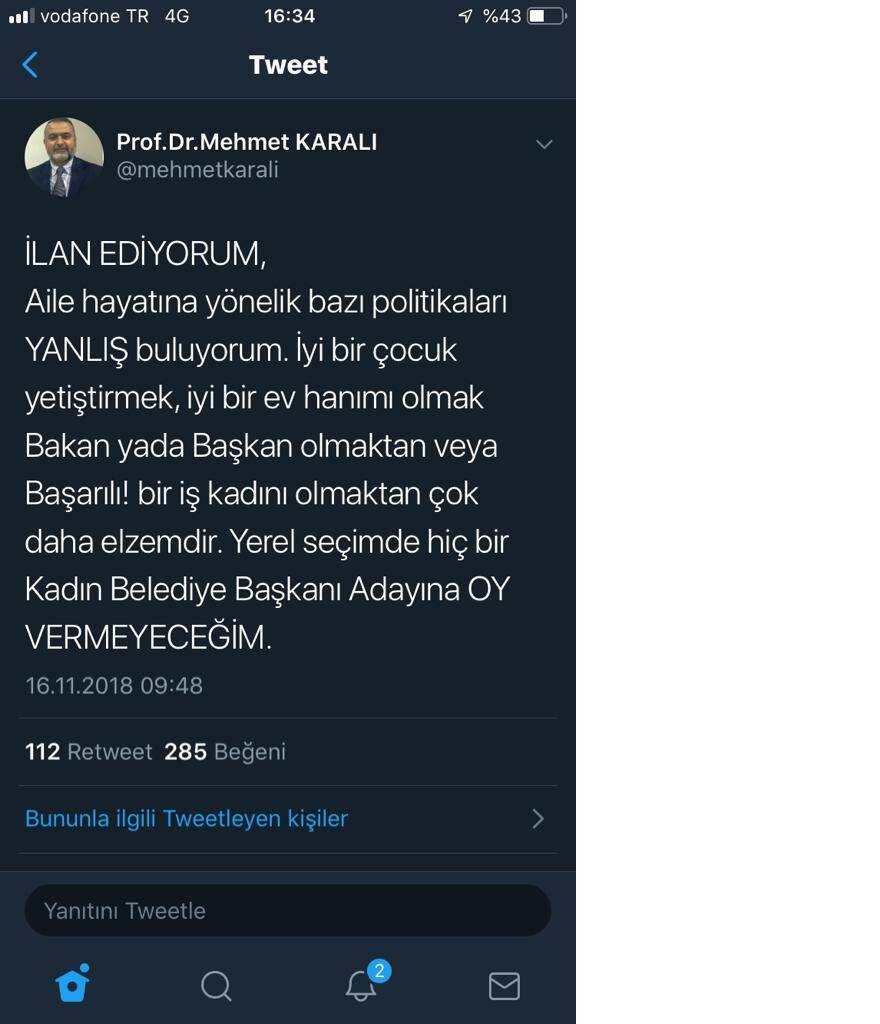This screenshot has height=1024, width=880.
Task: Tap the battery icon in status bar
Action: point(547,16)
